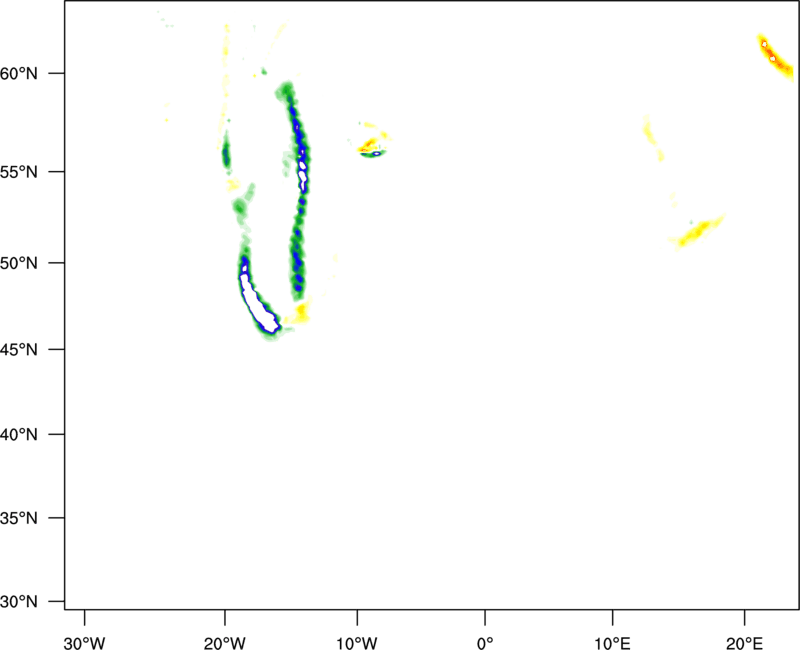
Task: Click the 0° longitude label
Action: coord(485,643)
